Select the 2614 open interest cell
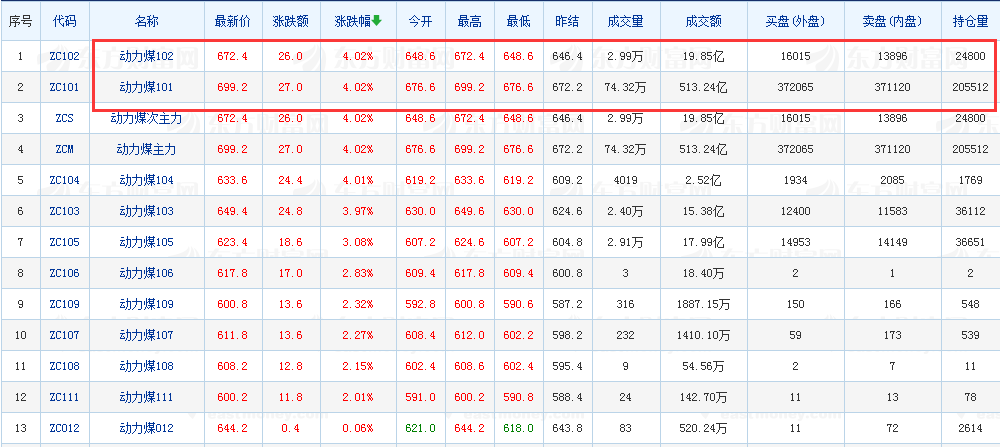Viewport: 1000px width, 447px height. coord(970,429)
